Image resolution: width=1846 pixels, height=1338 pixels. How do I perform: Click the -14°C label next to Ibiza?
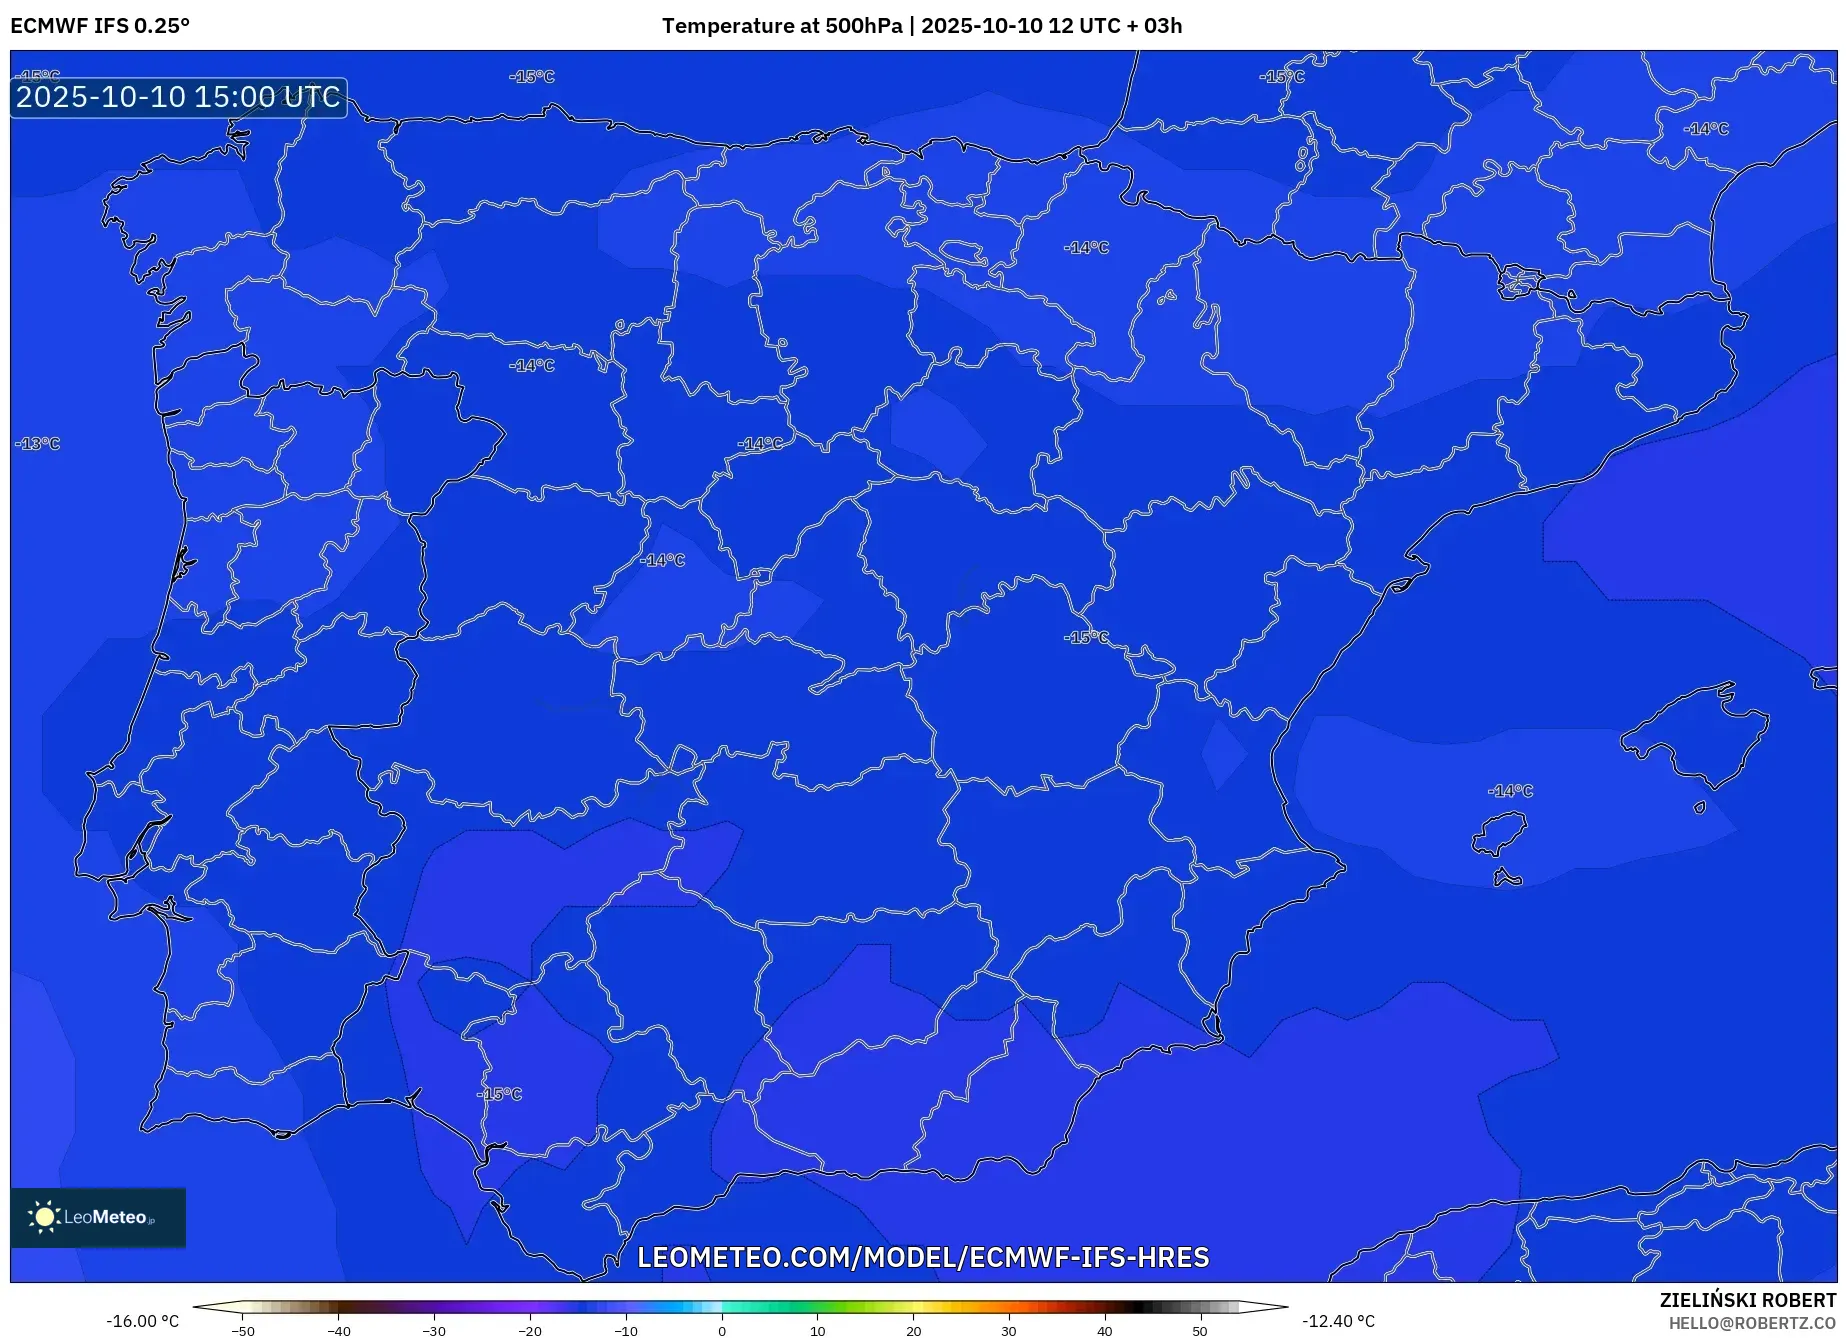point(1510,791)
